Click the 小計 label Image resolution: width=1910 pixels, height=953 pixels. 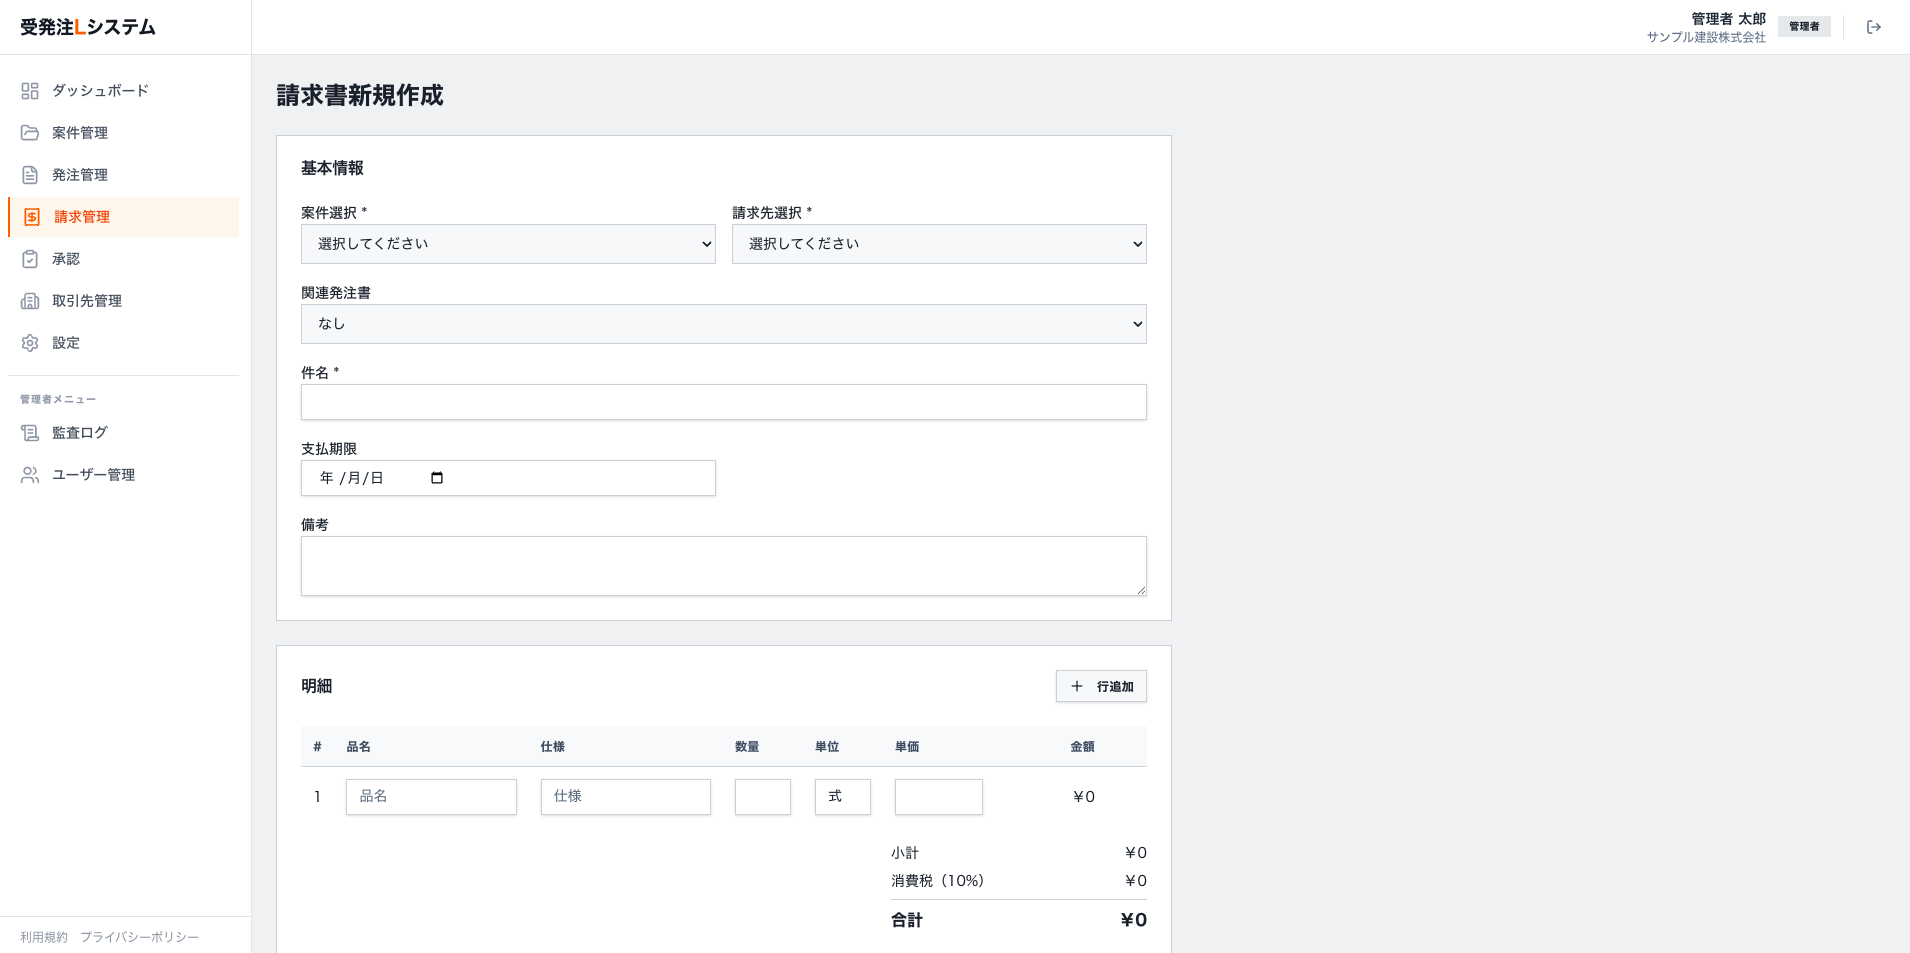905,853
